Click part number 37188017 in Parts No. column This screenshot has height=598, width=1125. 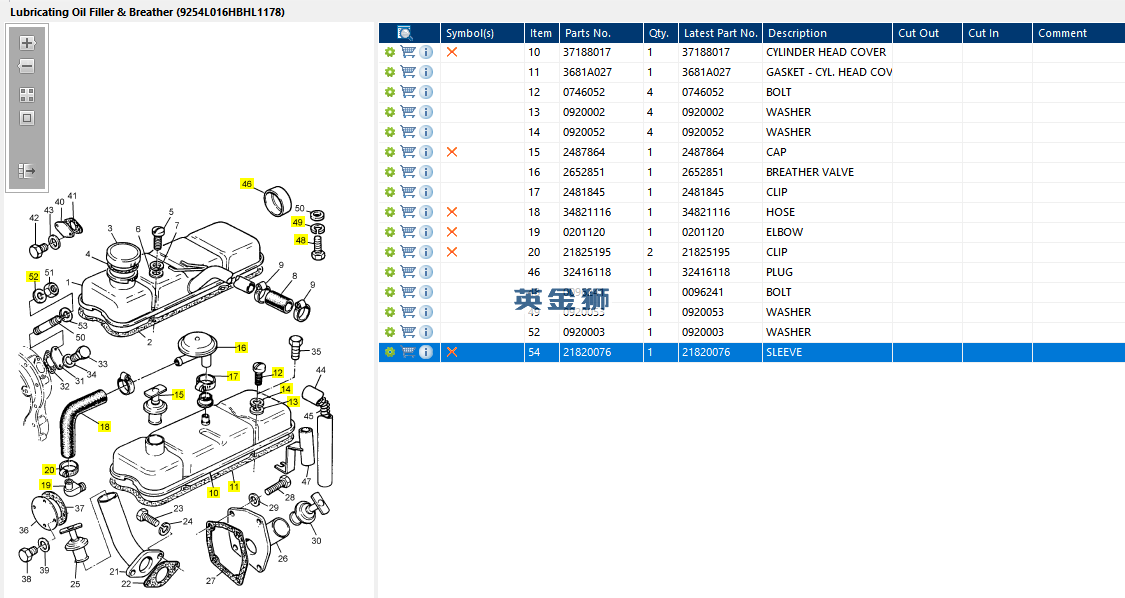(x=587, y=52)
